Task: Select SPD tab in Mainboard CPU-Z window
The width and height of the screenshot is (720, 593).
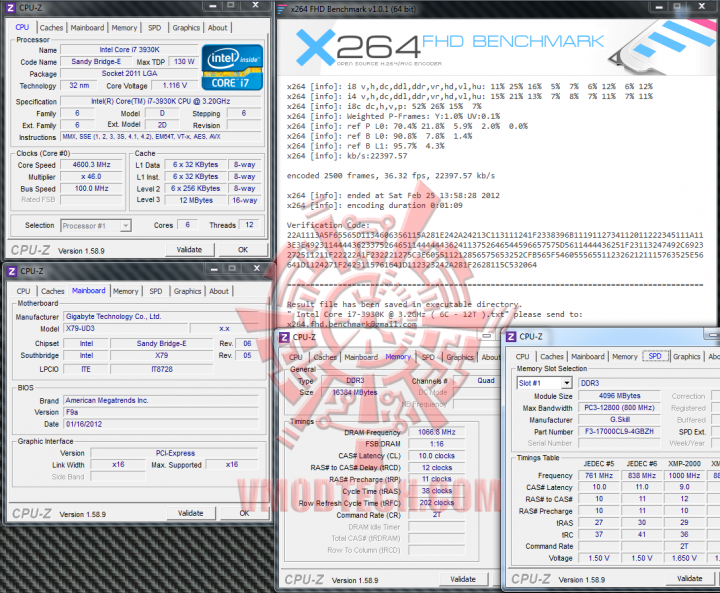Action: pyautogui.click(x=156, y=291)
